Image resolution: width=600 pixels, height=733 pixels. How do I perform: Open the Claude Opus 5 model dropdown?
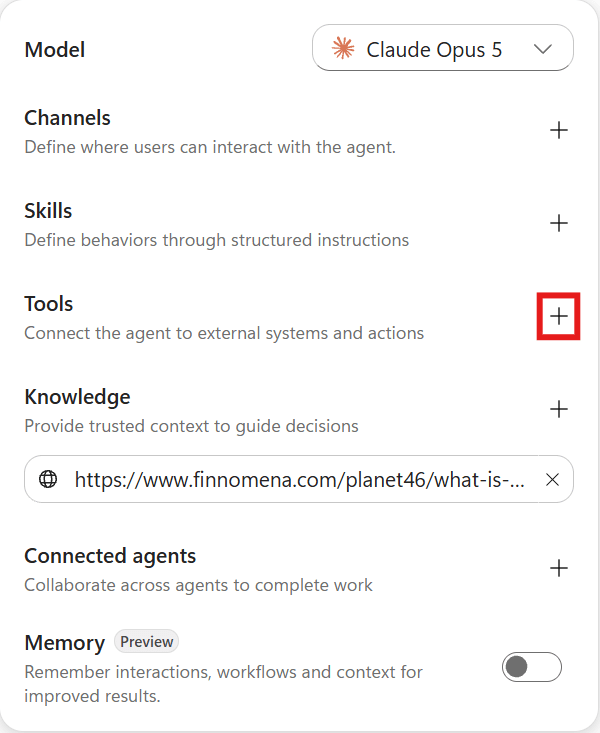tap(442, 48)
